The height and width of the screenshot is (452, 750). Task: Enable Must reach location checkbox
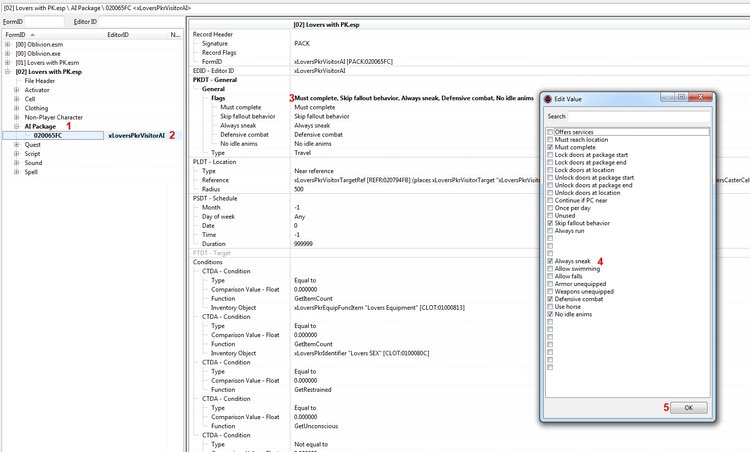[x=550, y=140]
